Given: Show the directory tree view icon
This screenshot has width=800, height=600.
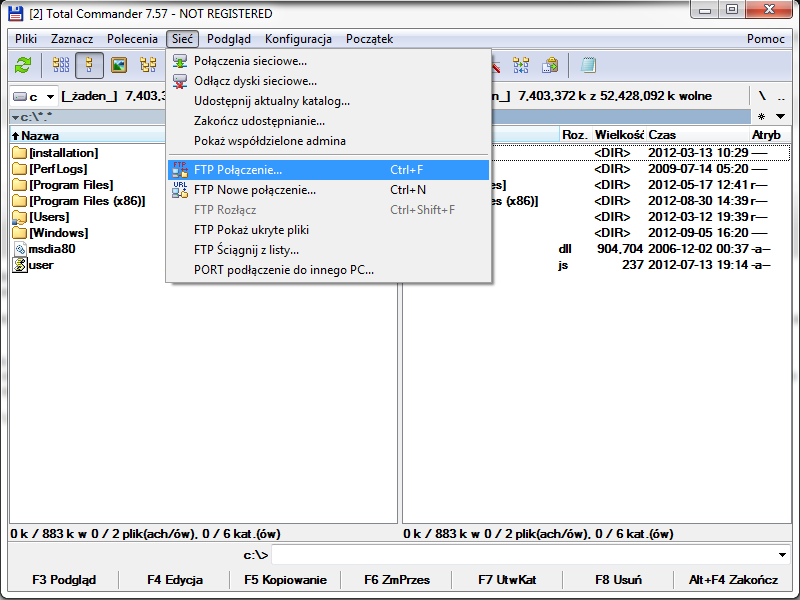Looking at the screenshot, I should pos(148,65).
